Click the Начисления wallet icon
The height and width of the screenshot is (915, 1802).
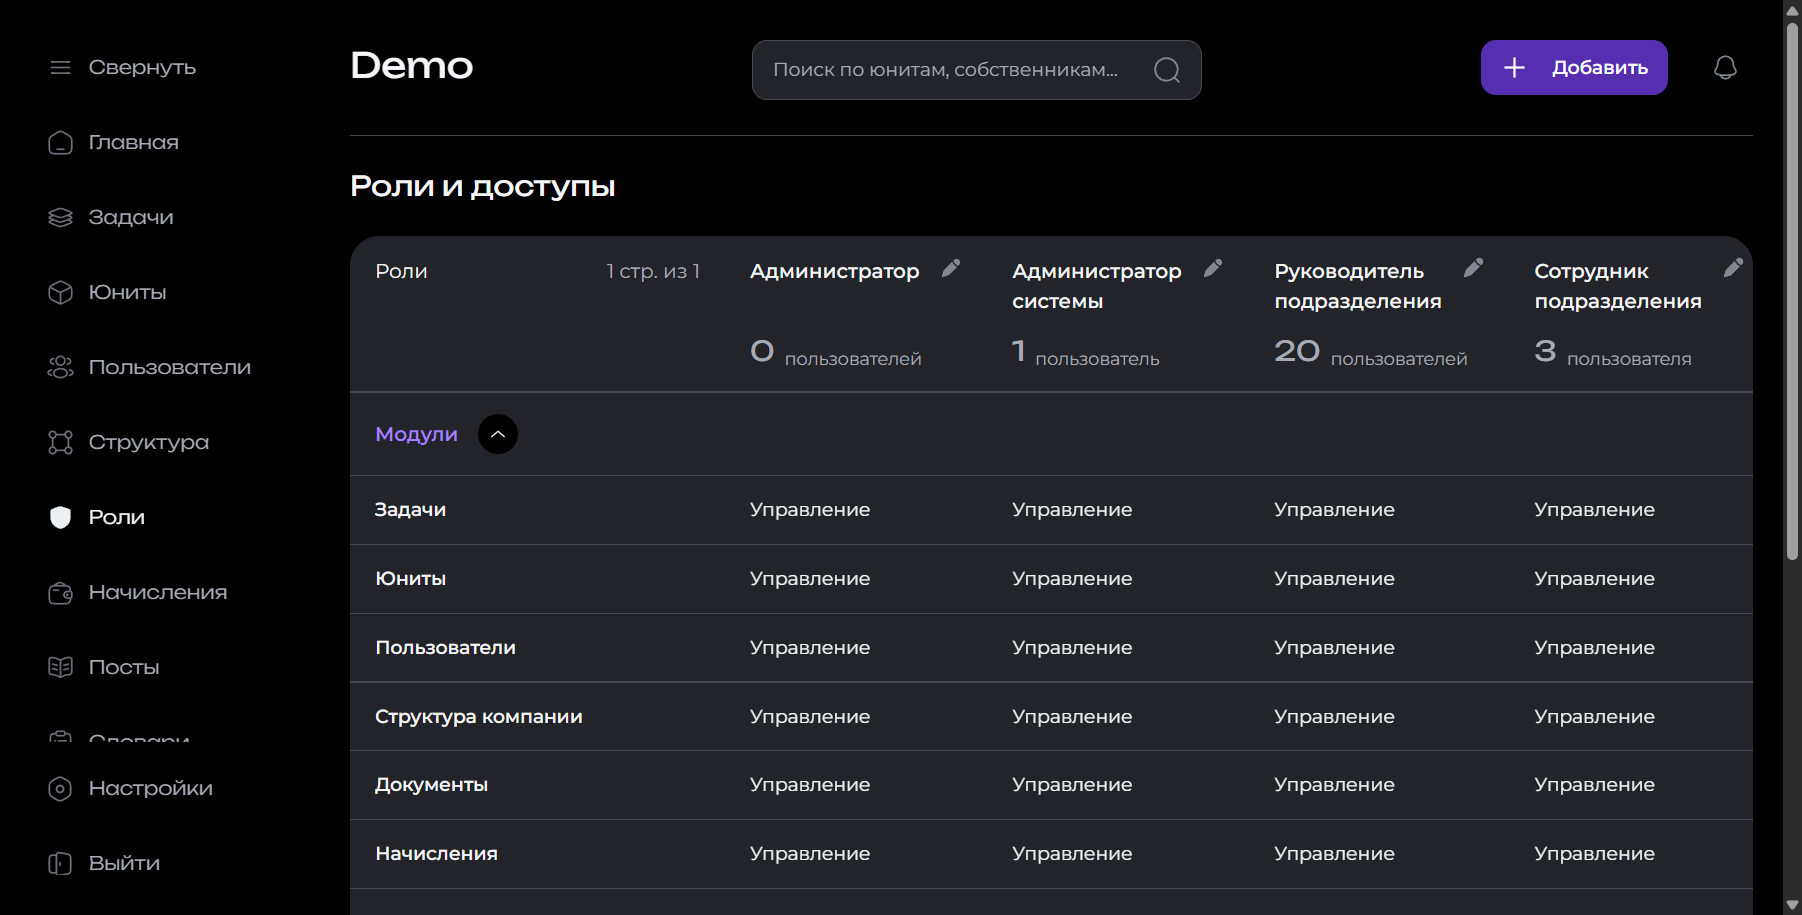pos(60,592)
